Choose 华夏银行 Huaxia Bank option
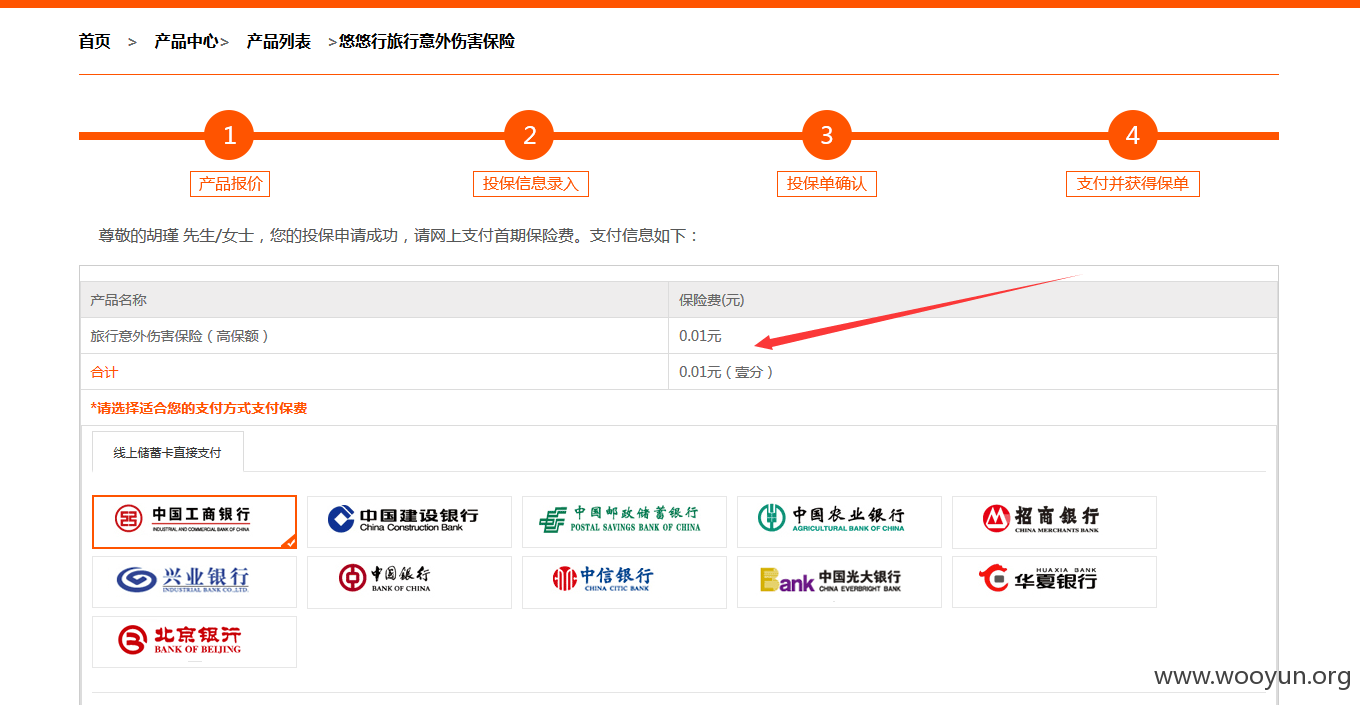Viewport: 1360px width, 705px height. point(1054,582)
